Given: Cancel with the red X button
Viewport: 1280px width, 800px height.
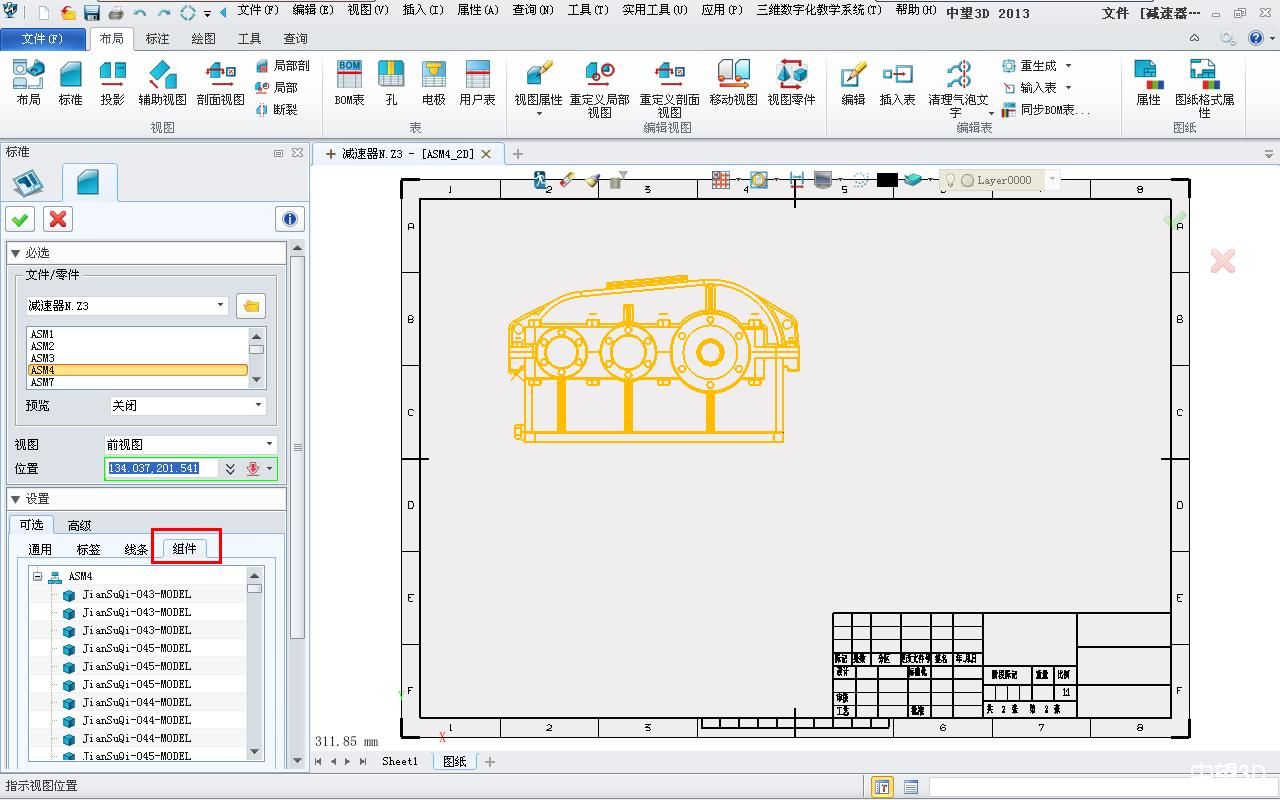Looking at the screenshot, I should click(x=58, y=219).
